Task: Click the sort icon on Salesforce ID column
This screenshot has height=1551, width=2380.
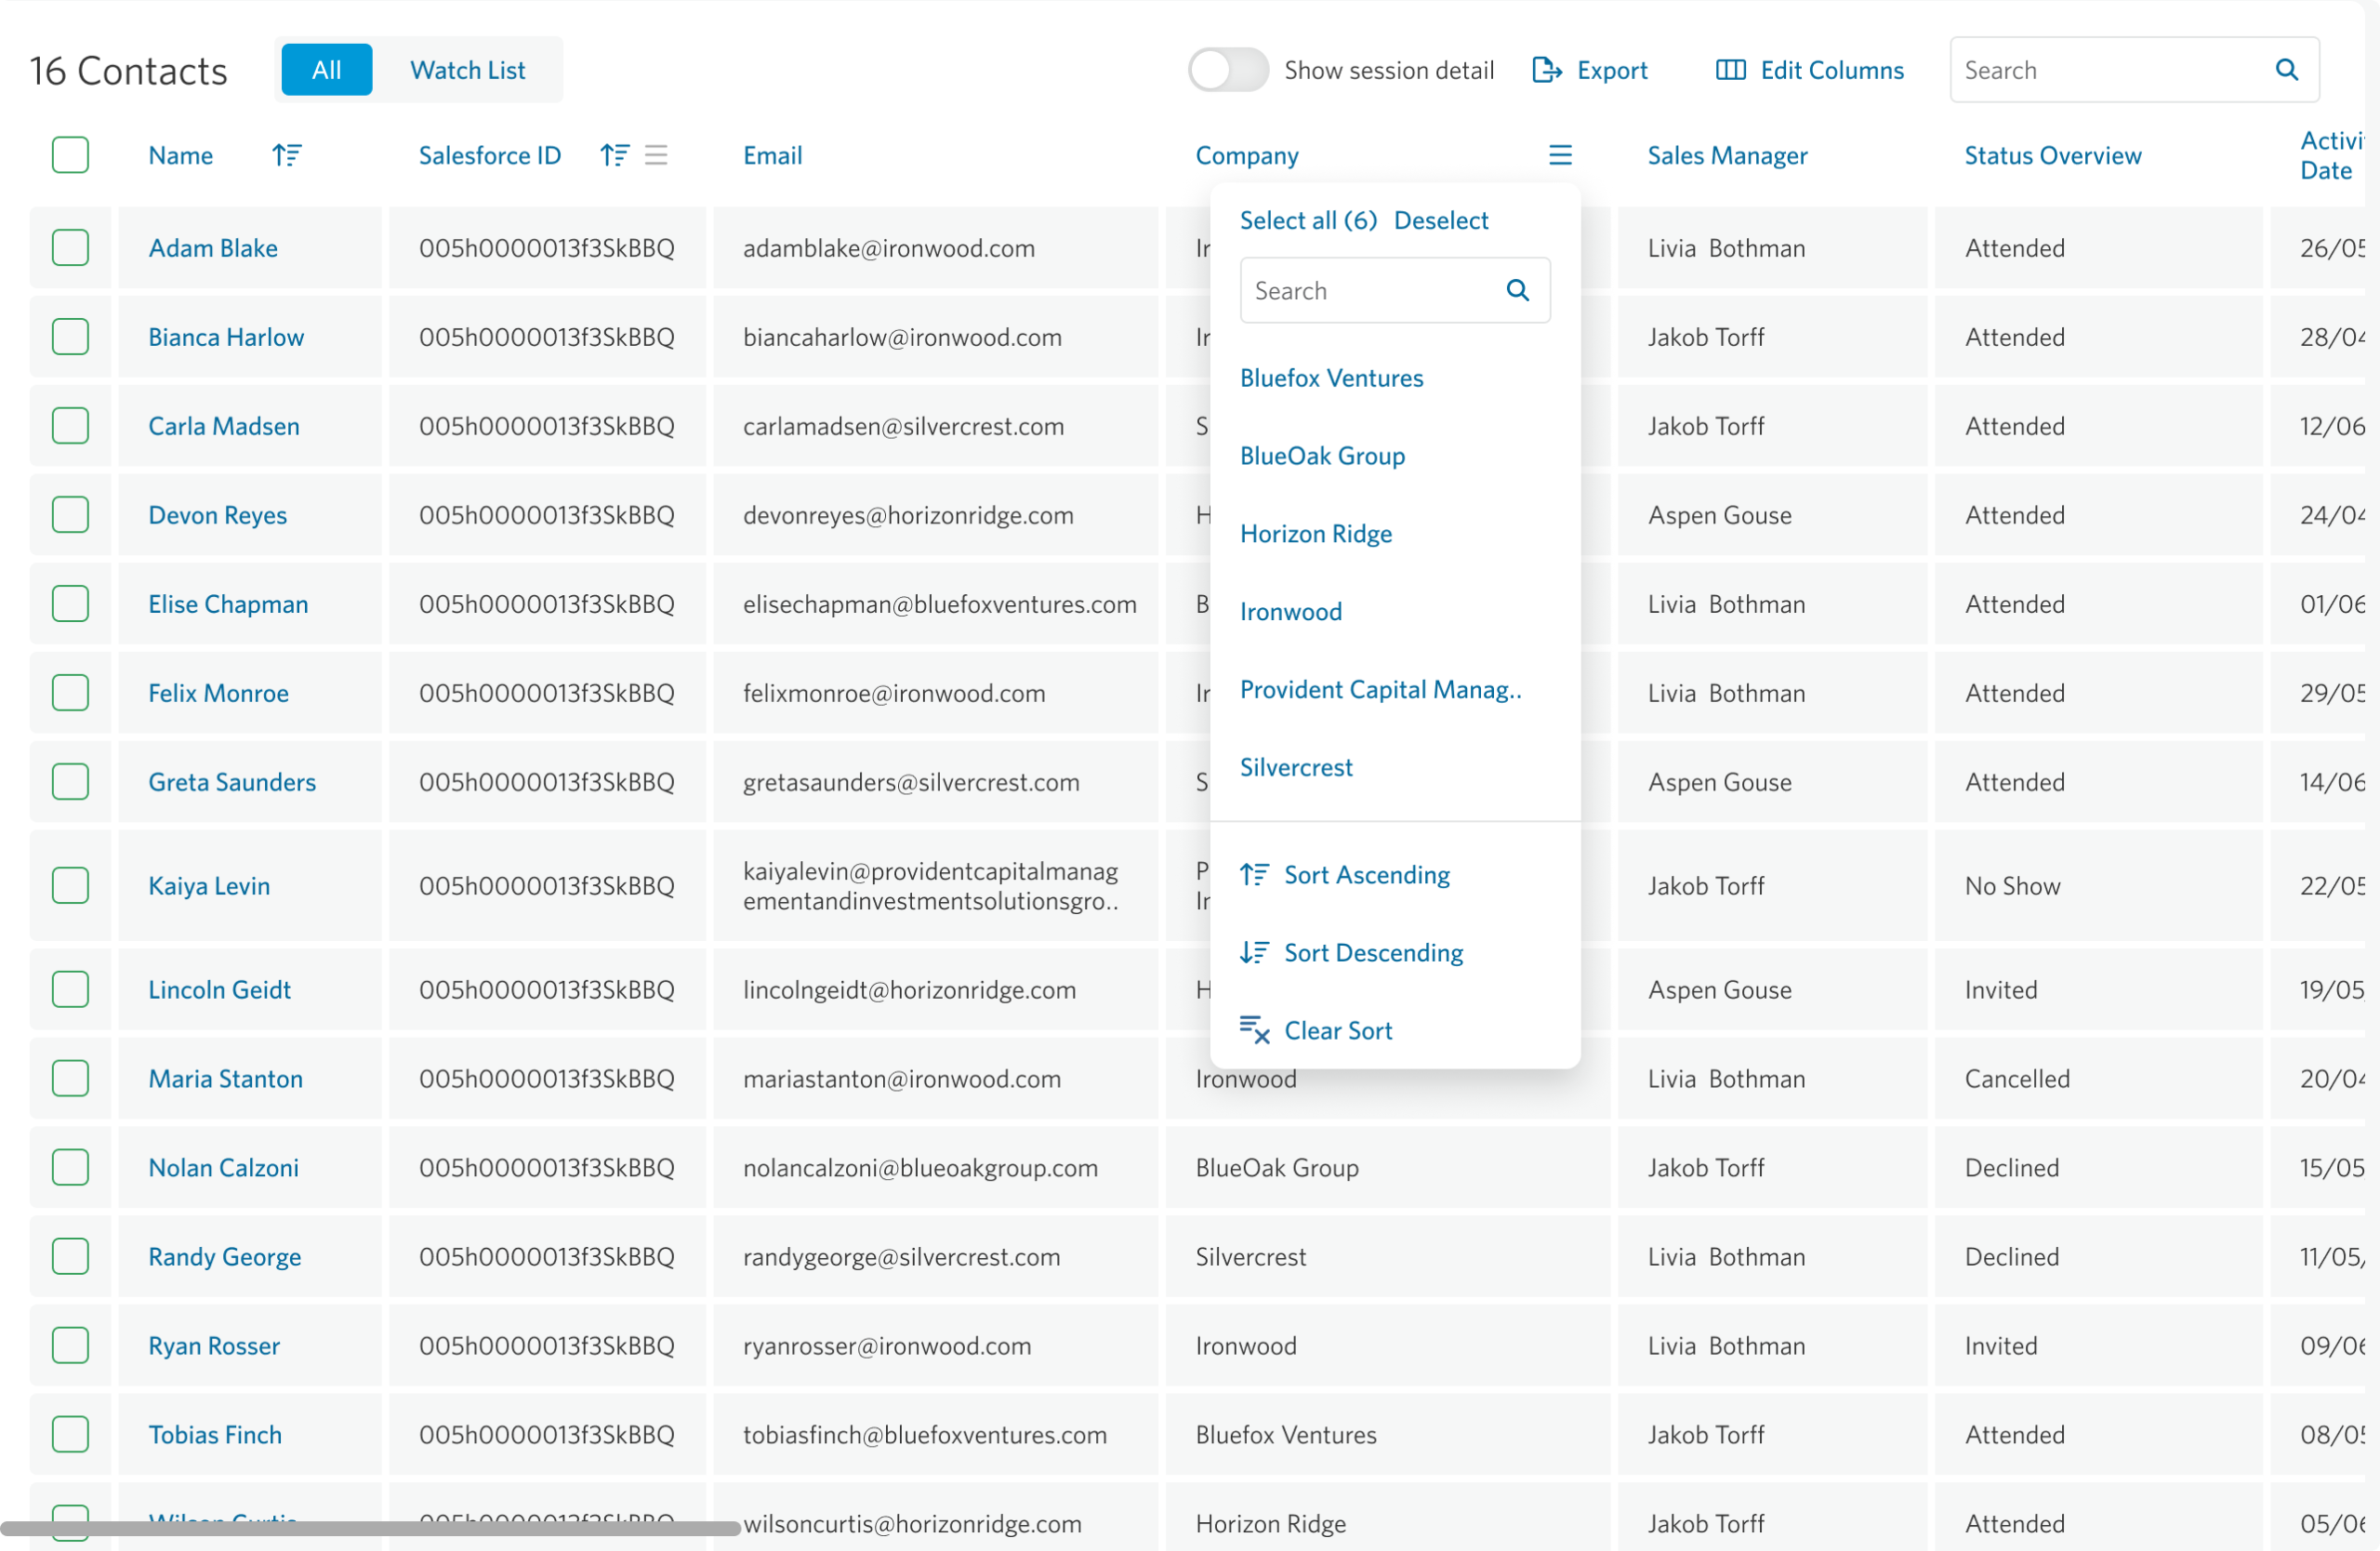Action: 614,155
